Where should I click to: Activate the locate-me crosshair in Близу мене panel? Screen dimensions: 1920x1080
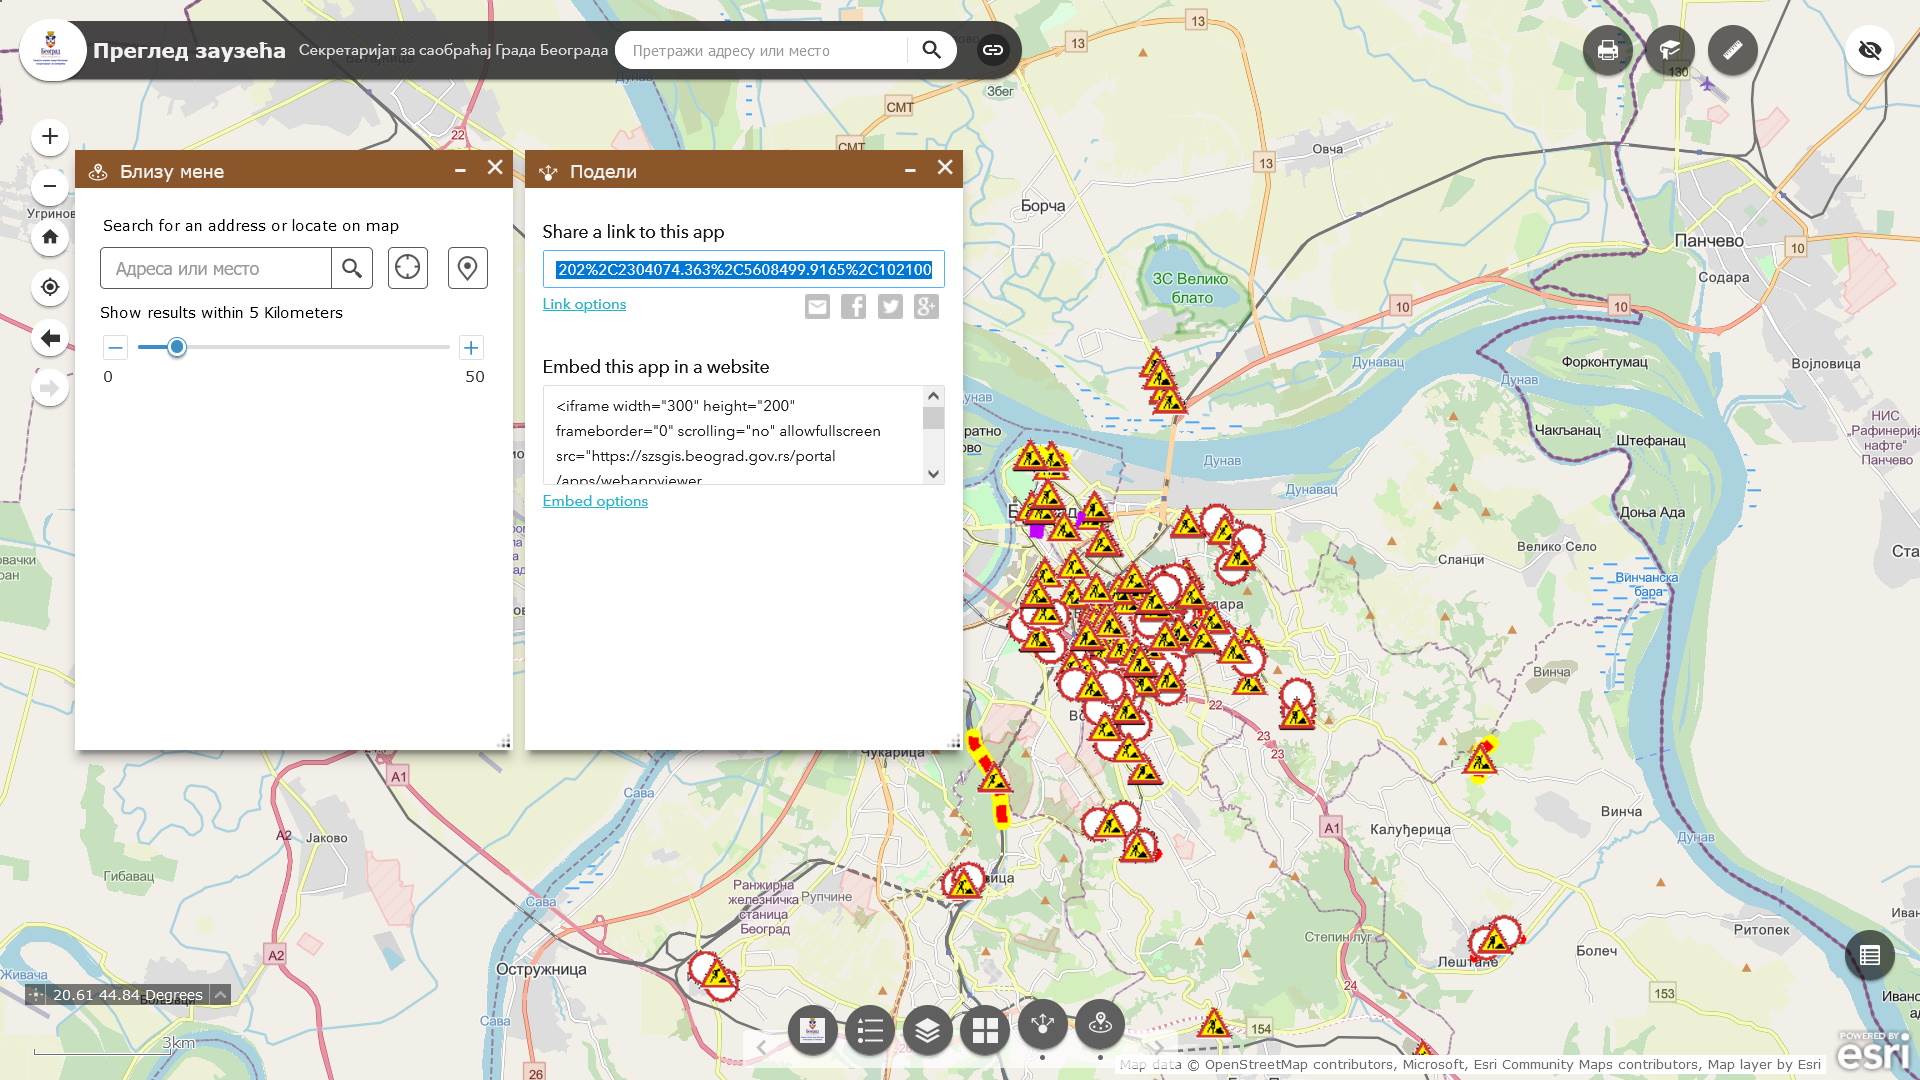pos(407,268)
